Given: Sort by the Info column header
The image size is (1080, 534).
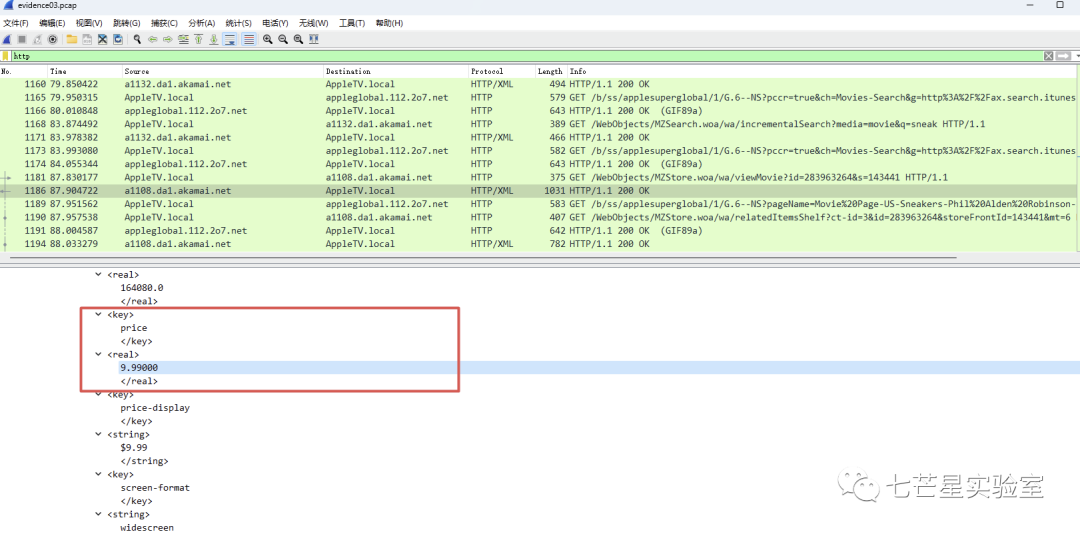Looking at the screenshot, I should tap(821, 71).
